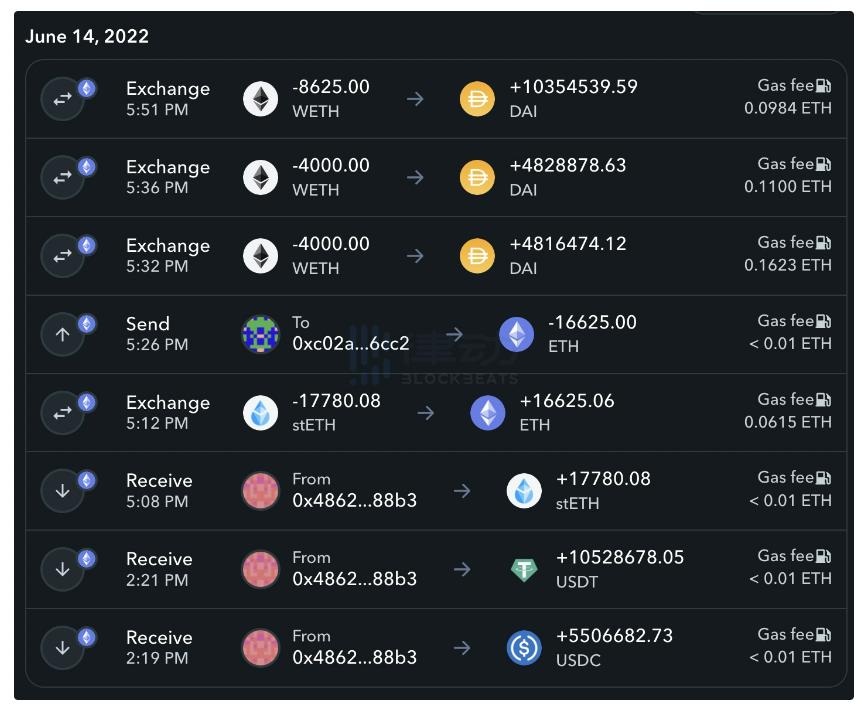The height and width of the screenshot is (712, 862).
Task: Click the exchange icon for 5:51 PM transaction
Action: tap(62, 99)
